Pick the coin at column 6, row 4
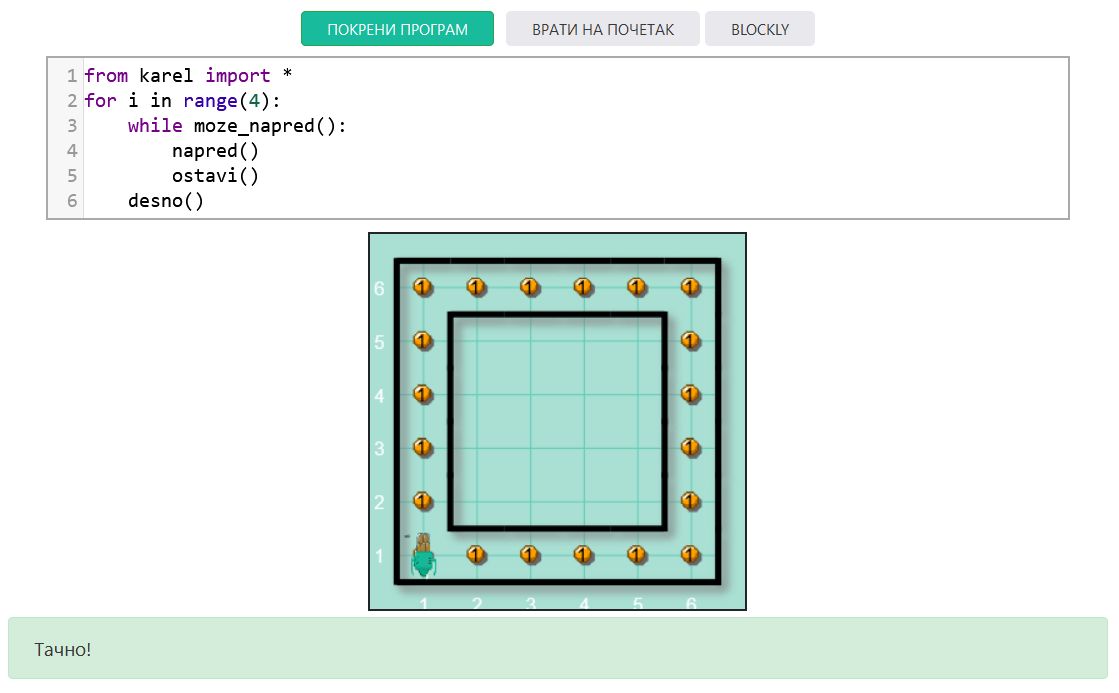This screenshot has width=1119, height=693. tap(690, 394)
